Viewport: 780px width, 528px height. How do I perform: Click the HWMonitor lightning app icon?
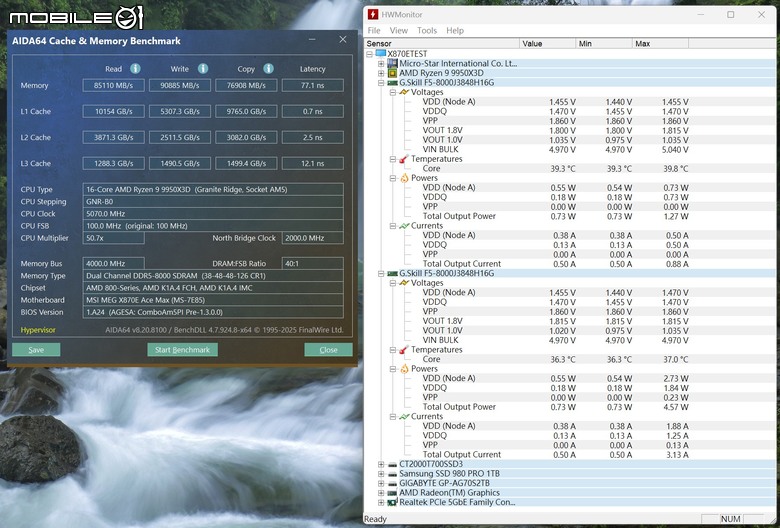pyautogui.click(x=373, y=14)
